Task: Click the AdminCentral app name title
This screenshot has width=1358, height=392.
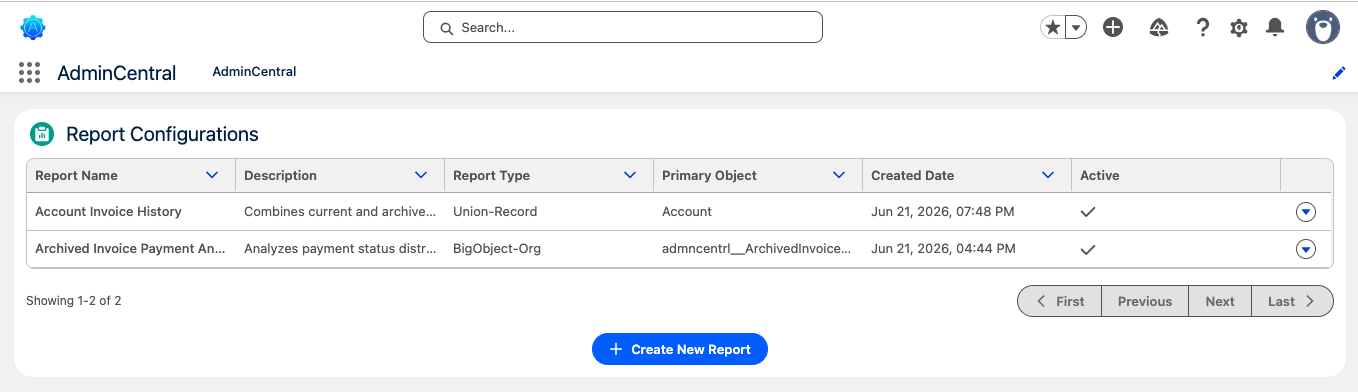Action: click(x=117, y=73)
